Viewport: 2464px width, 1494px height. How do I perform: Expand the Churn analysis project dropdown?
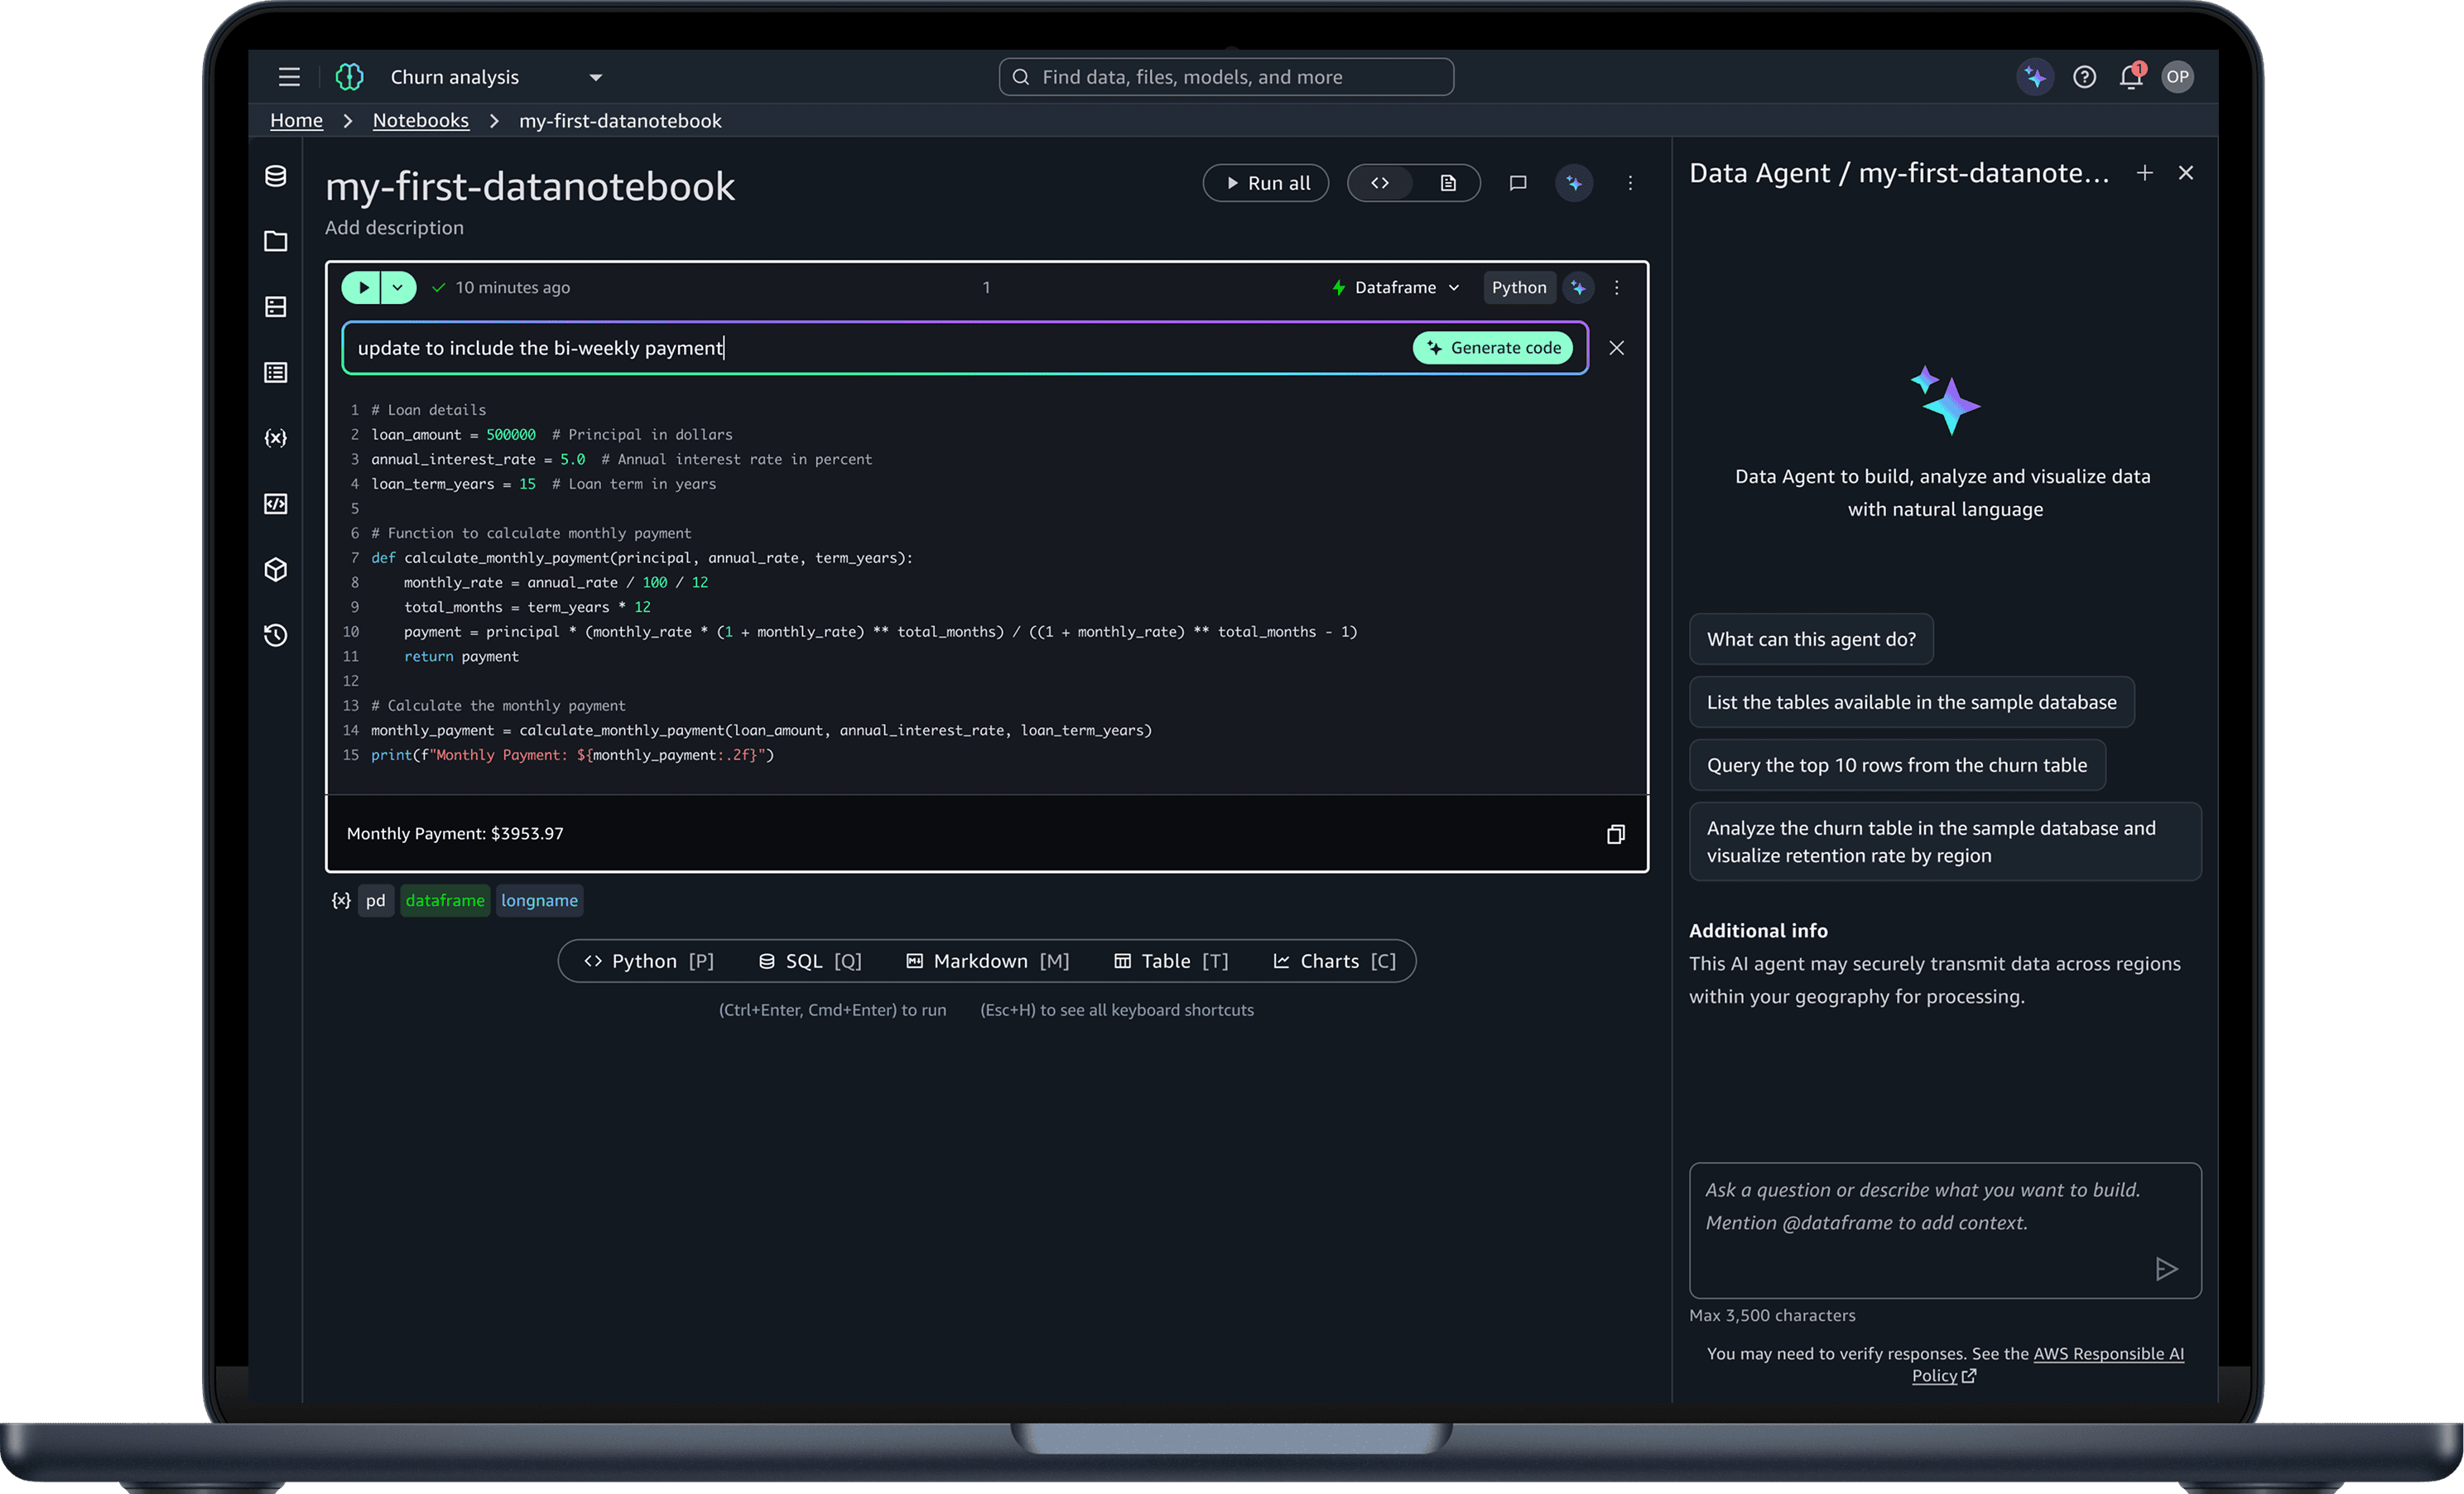pos(596,78)
